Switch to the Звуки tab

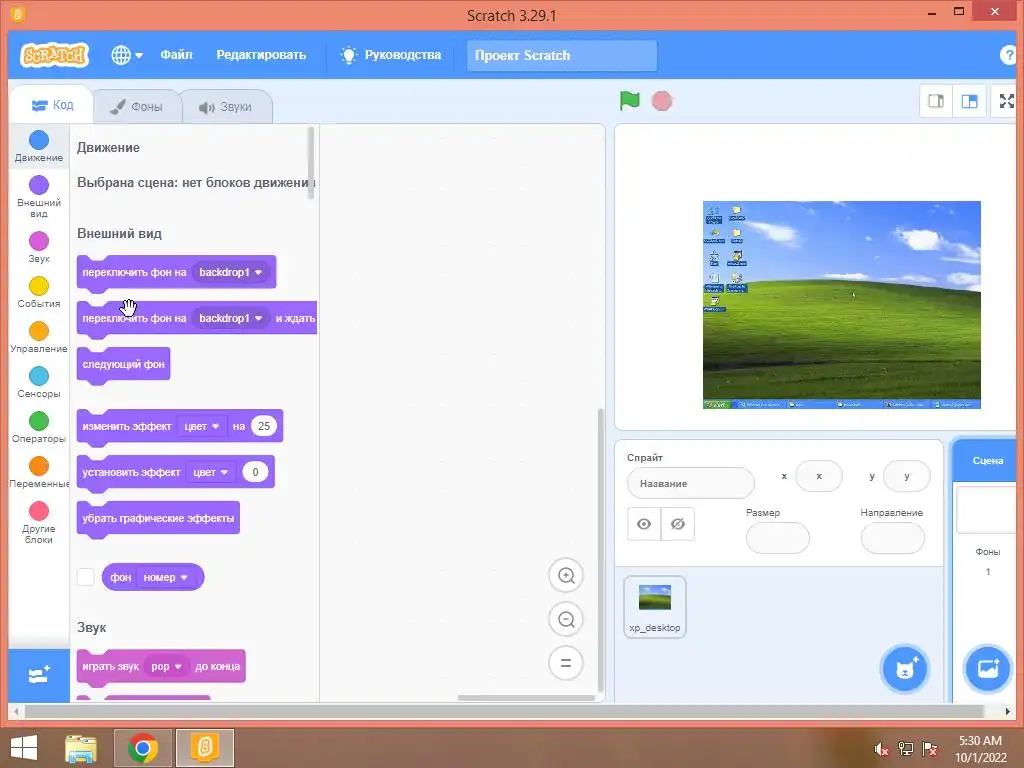pos(226,107)
